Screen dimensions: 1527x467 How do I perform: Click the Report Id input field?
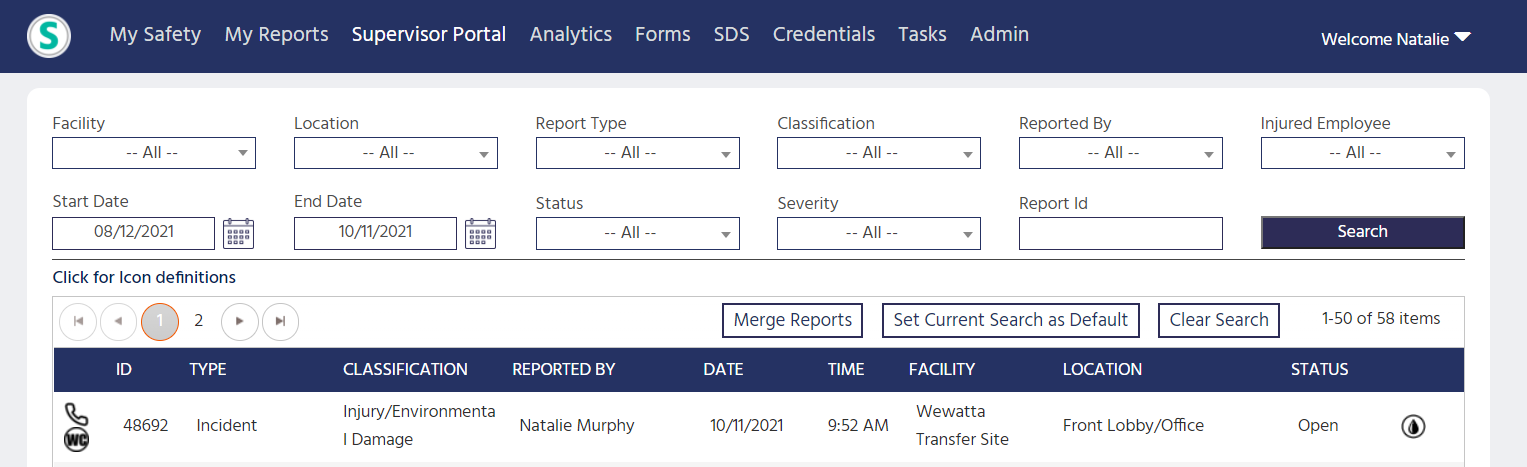tap(1121, 233)
